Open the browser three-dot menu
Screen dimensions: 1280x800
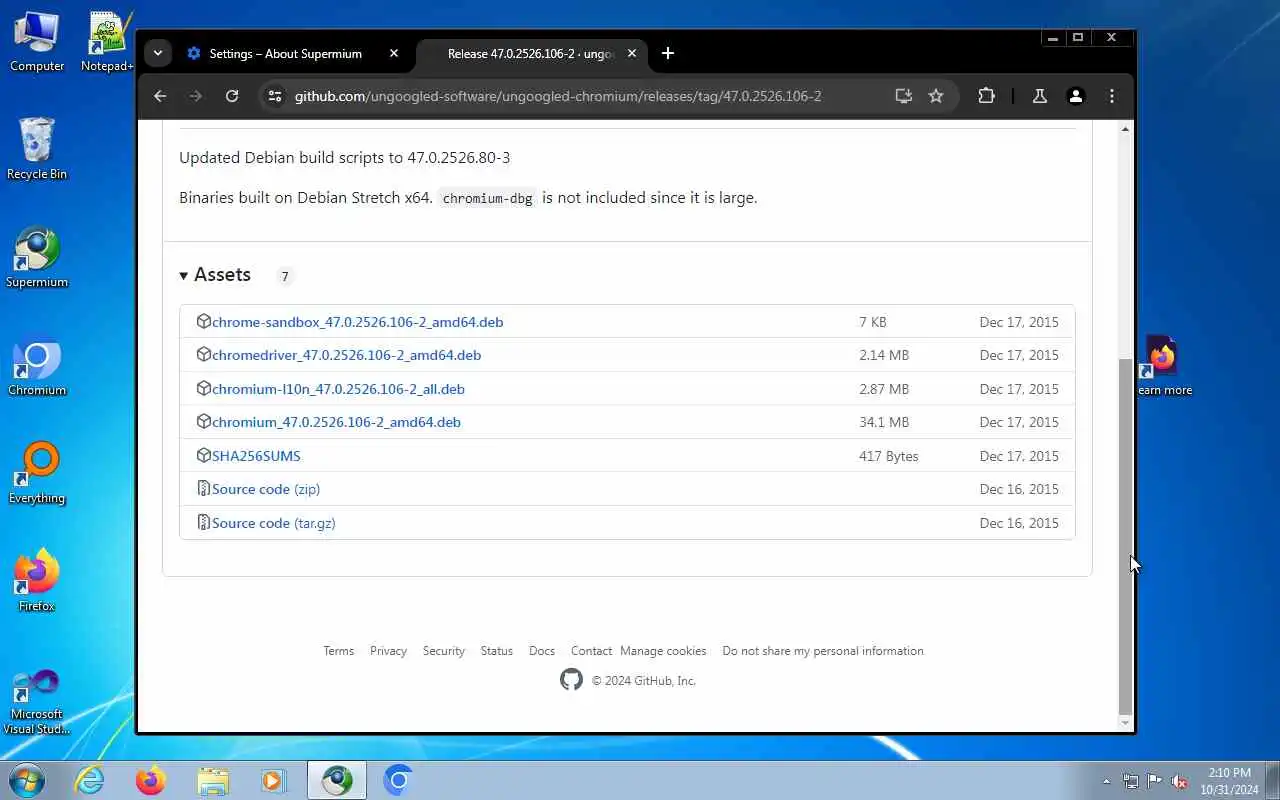coord(1112,96)
